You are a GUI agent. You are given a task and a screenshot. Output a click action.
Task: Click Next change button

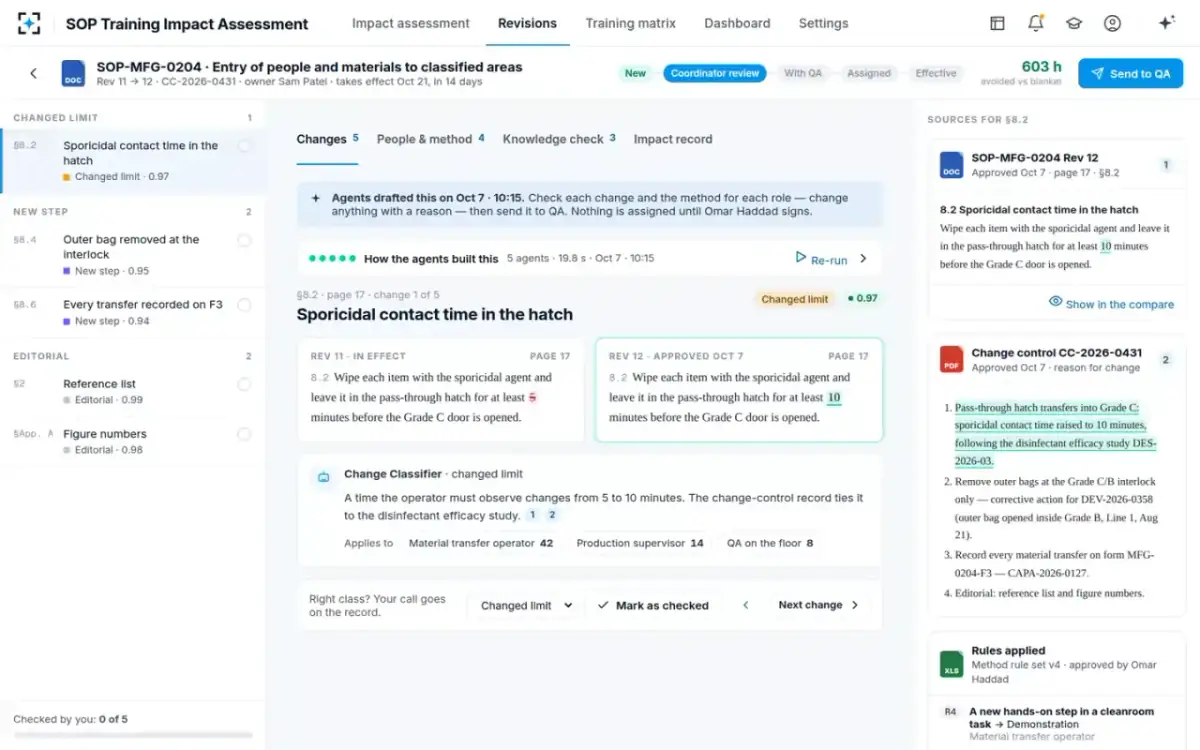(819, 605)
